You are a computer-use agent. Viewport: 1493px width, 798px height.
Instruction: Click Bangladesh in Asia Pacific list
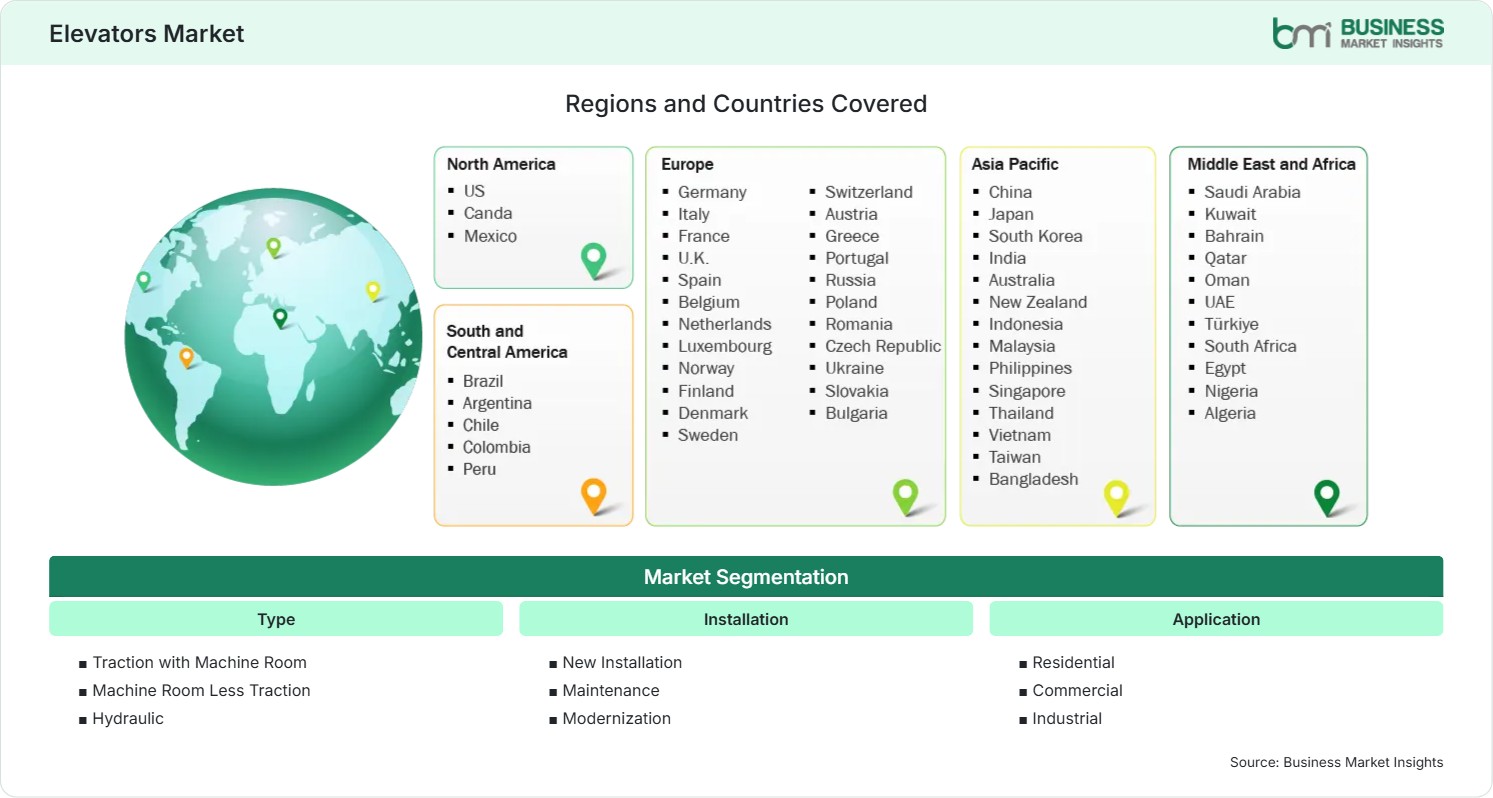1034,479
